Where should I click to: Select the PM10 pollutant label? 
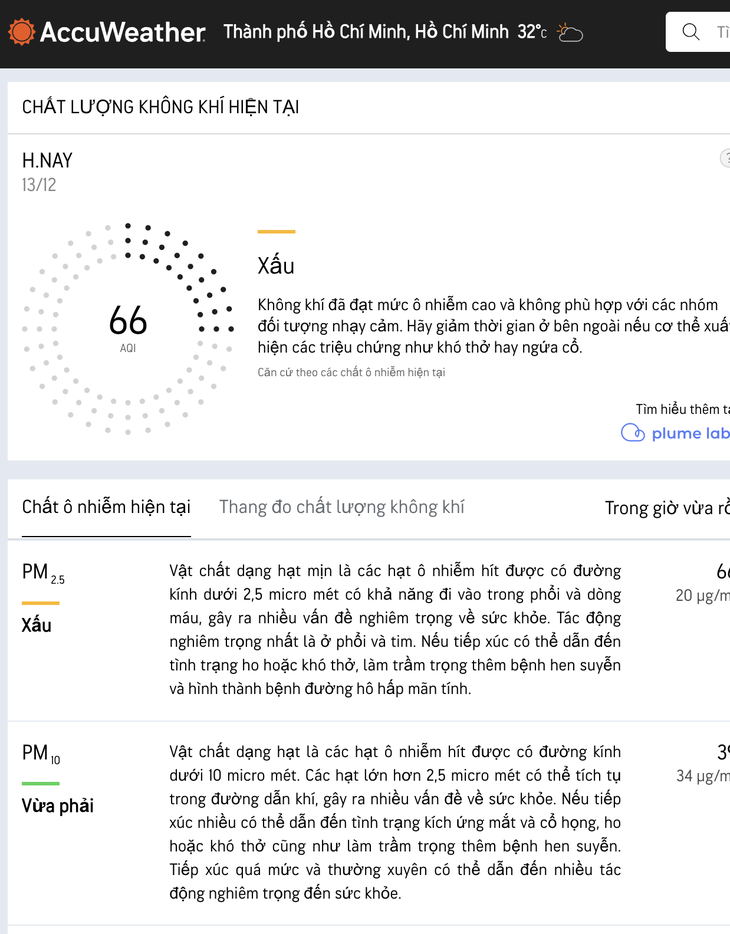[x=41, y=754]
